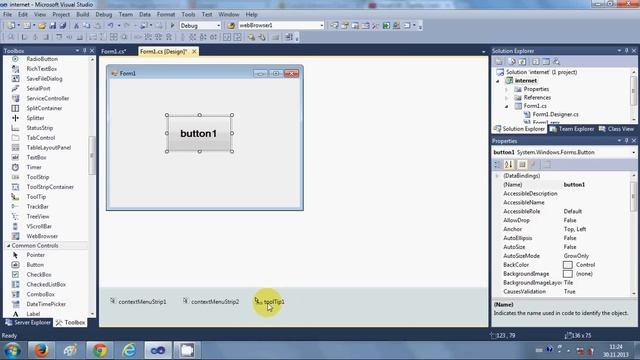Select the RichTextBox control in Toolbox

click(x=42, y=69)
